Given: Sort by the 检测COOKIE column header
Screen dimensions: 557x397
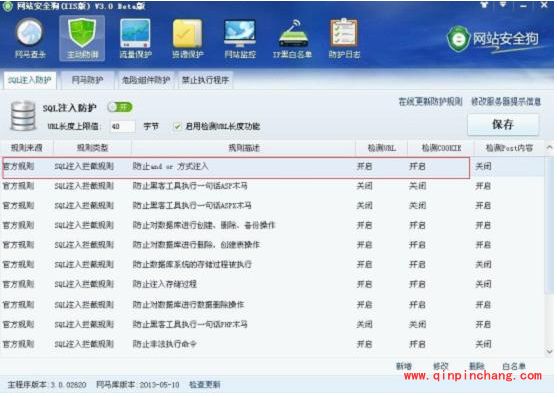Looking at the screenshot, I should [x=441, y=148].
